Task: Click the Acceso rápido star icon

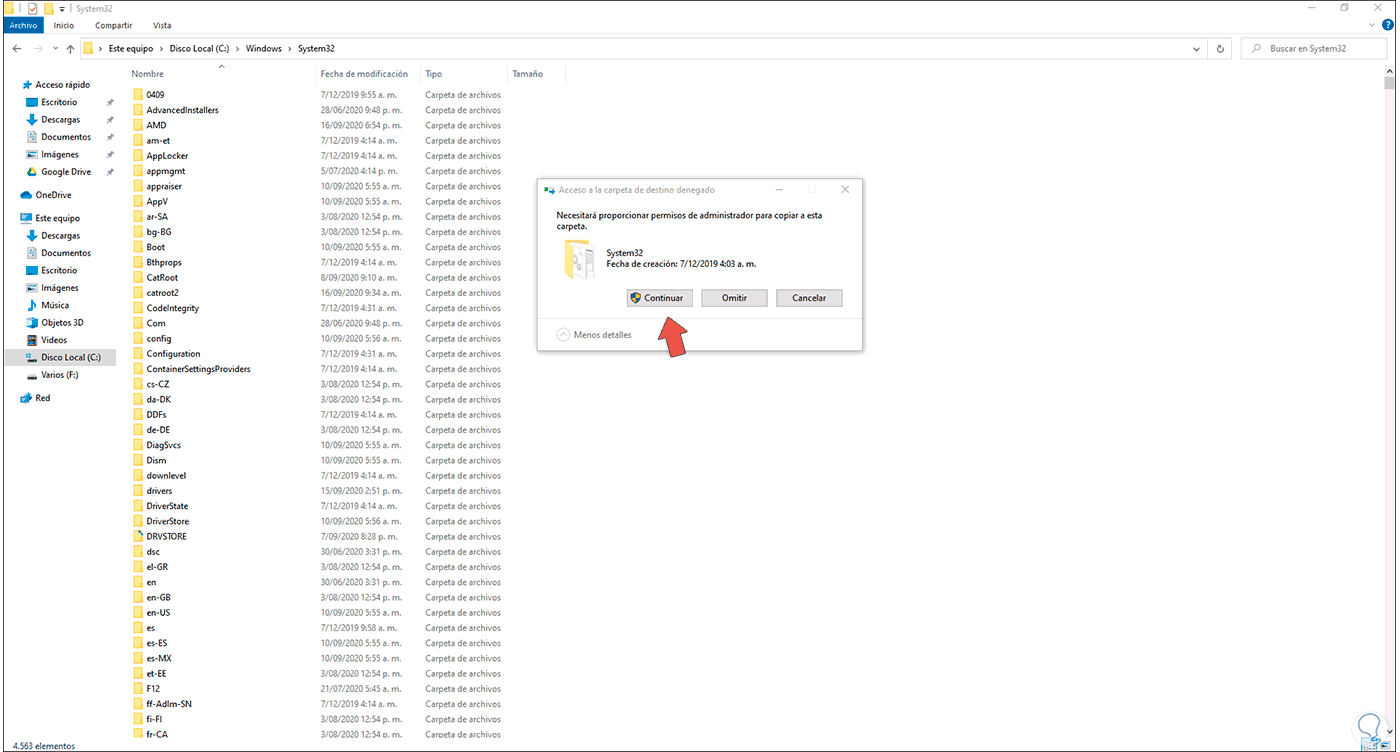Action: 26,85
